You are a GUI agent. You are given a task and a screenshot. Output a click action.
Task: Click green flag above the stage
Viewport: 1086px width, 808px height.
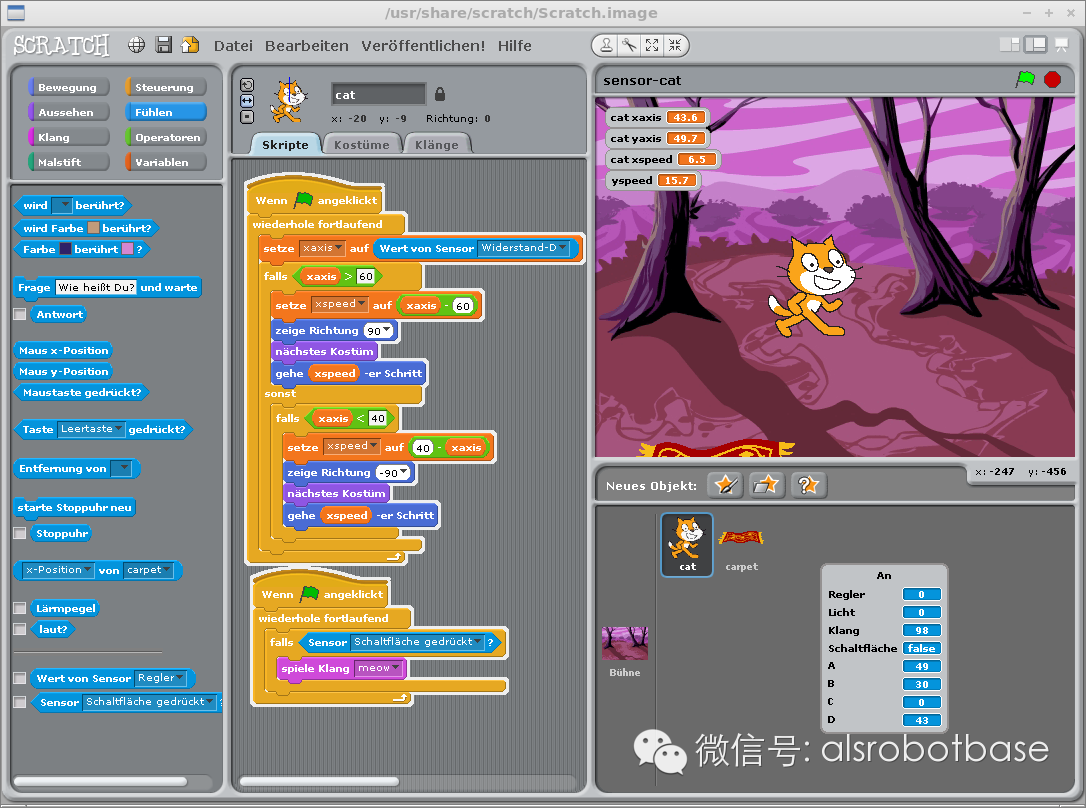(1025, 79)
